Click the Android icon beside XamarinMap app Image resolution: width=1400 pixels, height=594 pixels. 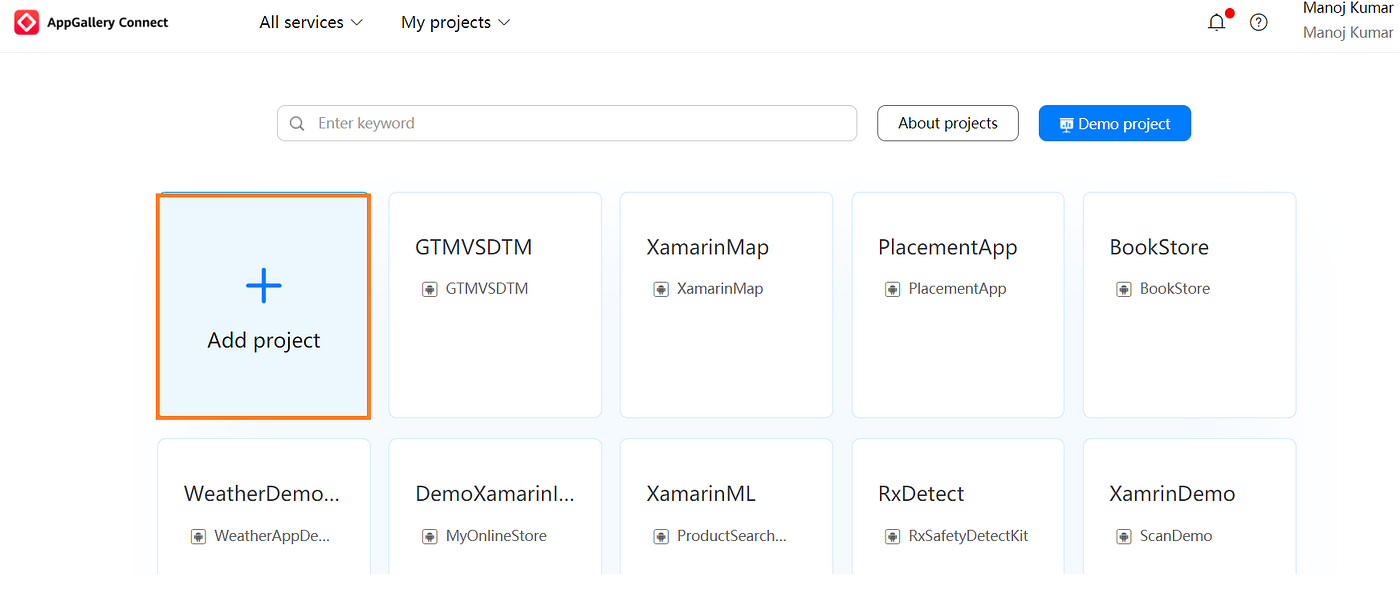[x=661, y=289]
